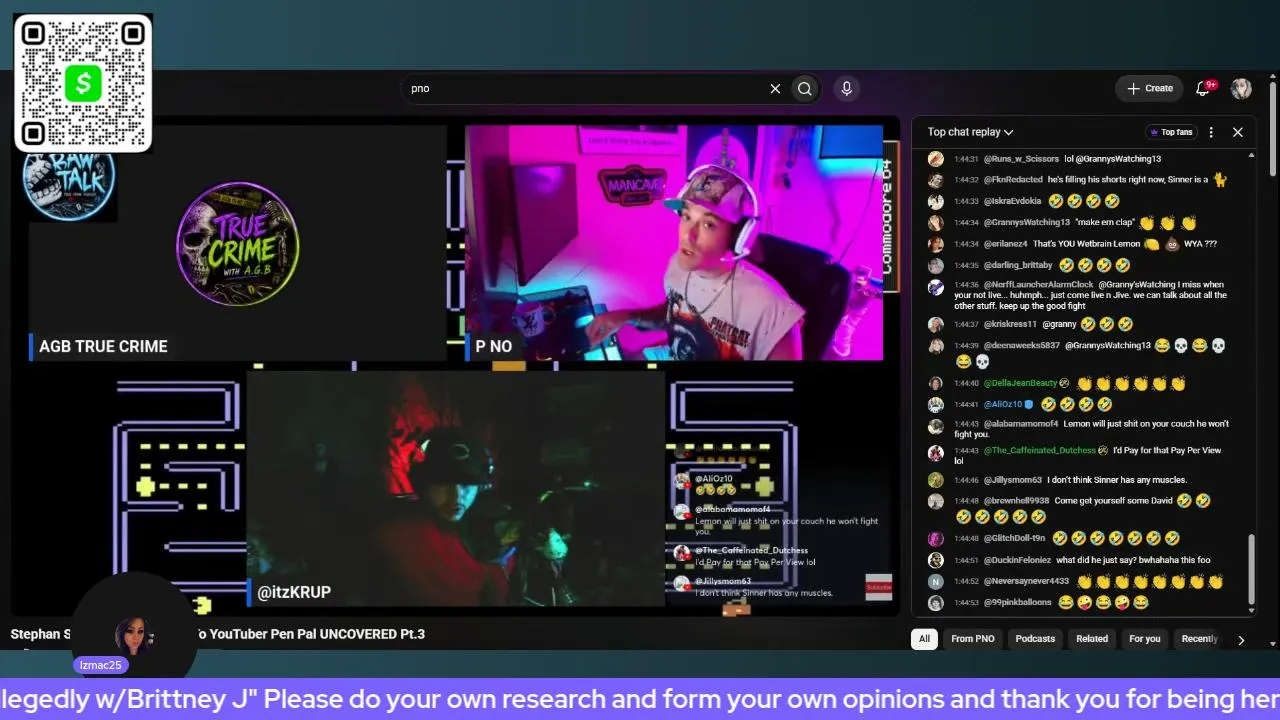Select the From PNO chip
Viewport: 1280px width, 720px height.
[x=973, y=638]
